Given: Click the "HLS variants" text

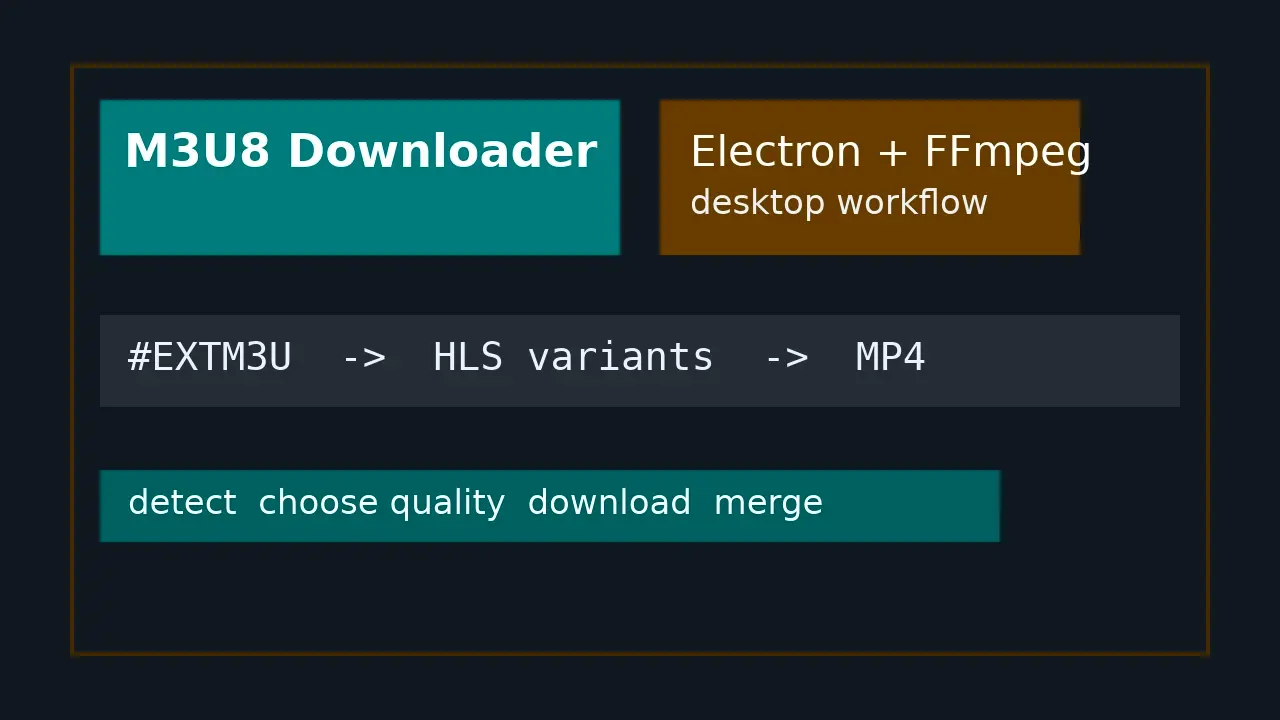Looking at the screenshot, I should 573,357.
